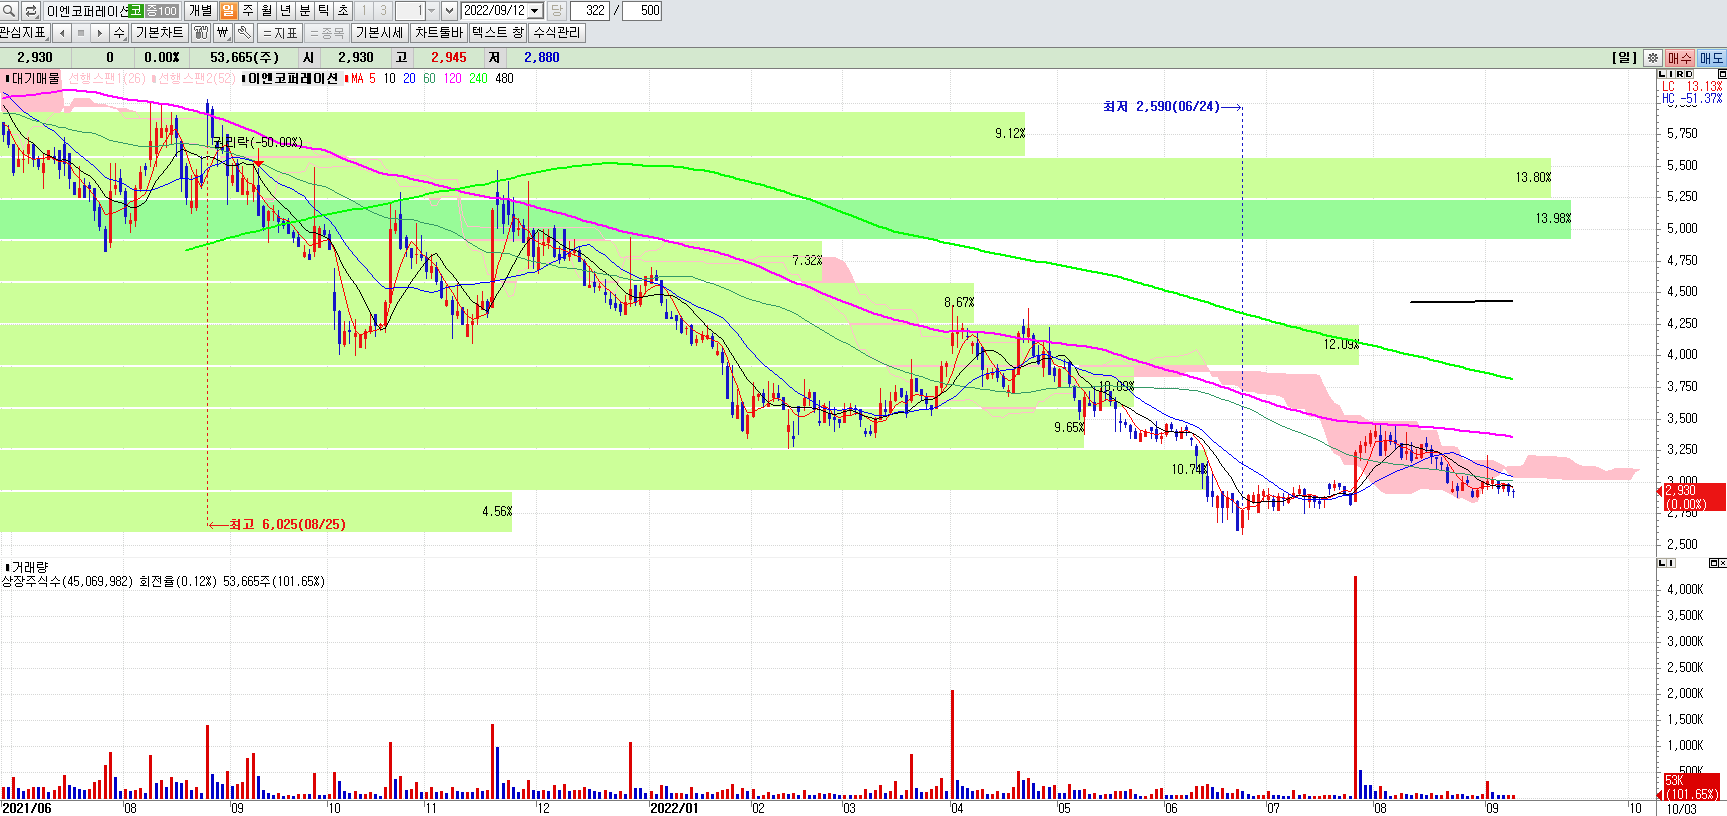Click the 500 total count field
Viewport: 1727px width, 816px height.
[642, 10]
